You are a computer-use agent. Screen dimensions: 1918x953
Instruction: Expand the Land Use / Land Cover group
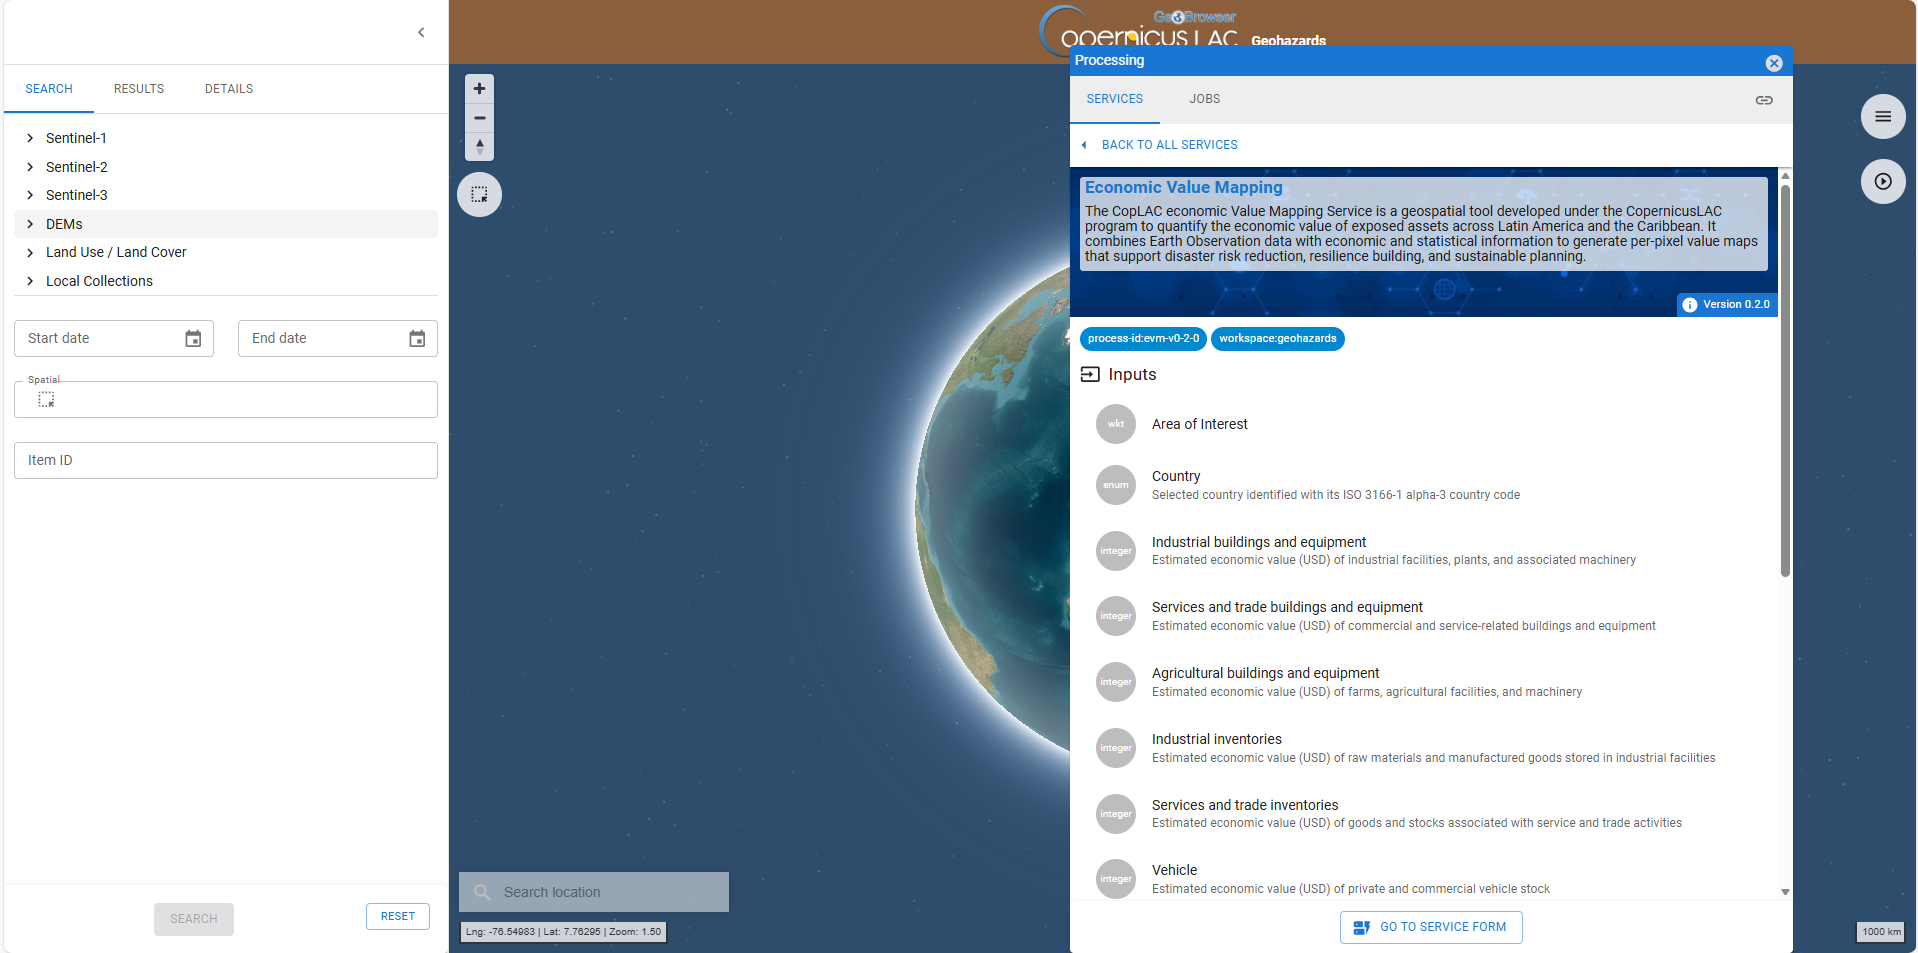30,253
